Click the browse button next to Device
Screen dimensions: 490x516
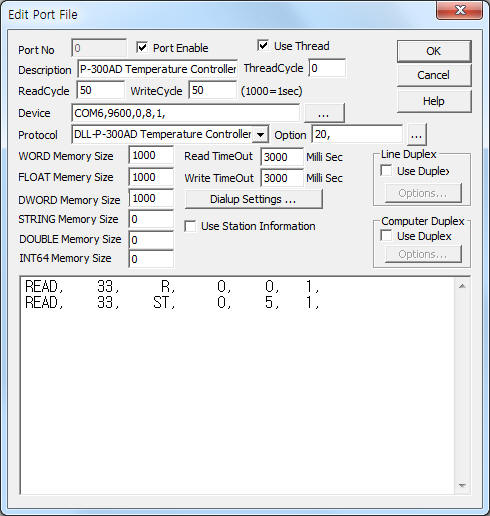coord(324,113)
